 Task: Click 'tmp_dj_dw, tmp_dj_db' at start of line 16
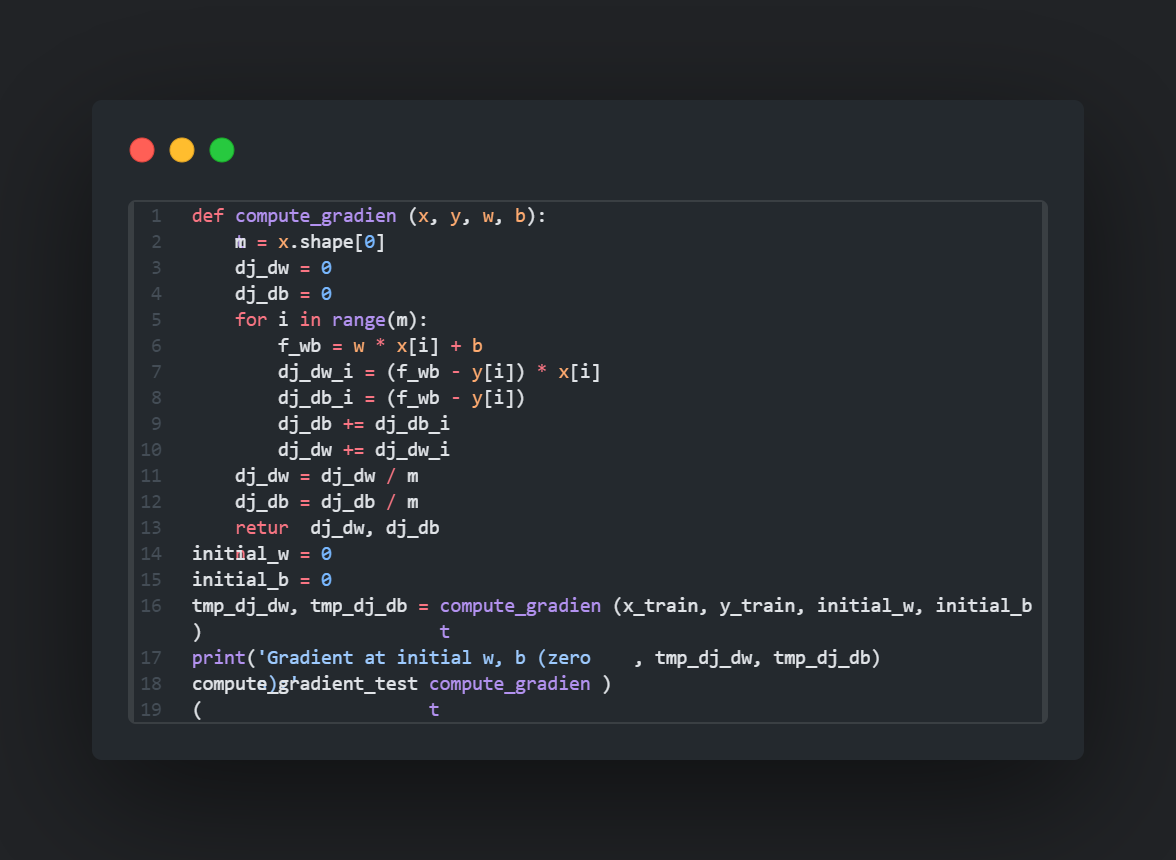(x=299, y=606)
